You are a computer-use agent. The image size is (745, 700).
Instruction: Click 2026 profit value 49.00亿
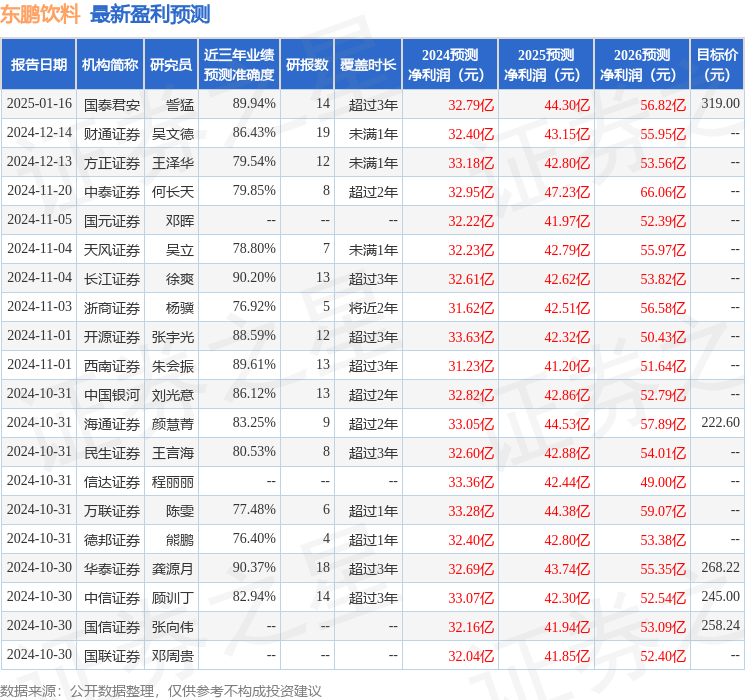click(x=663, y=482)
